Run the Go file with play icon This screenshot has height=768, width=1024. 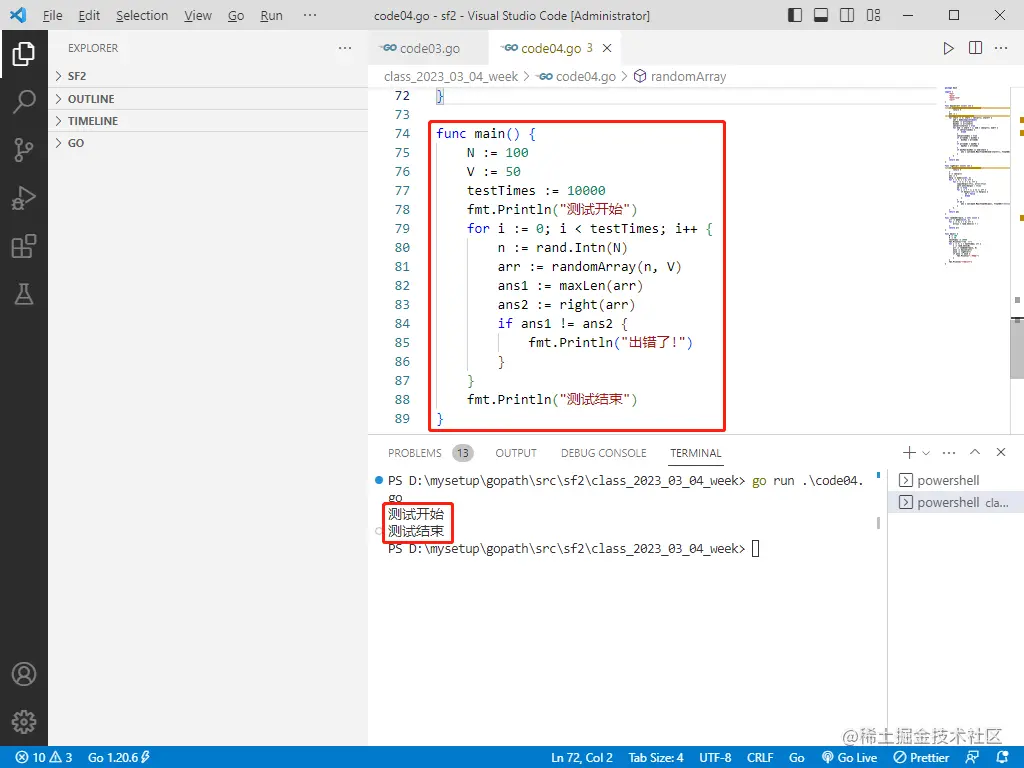tap(948, 48)
